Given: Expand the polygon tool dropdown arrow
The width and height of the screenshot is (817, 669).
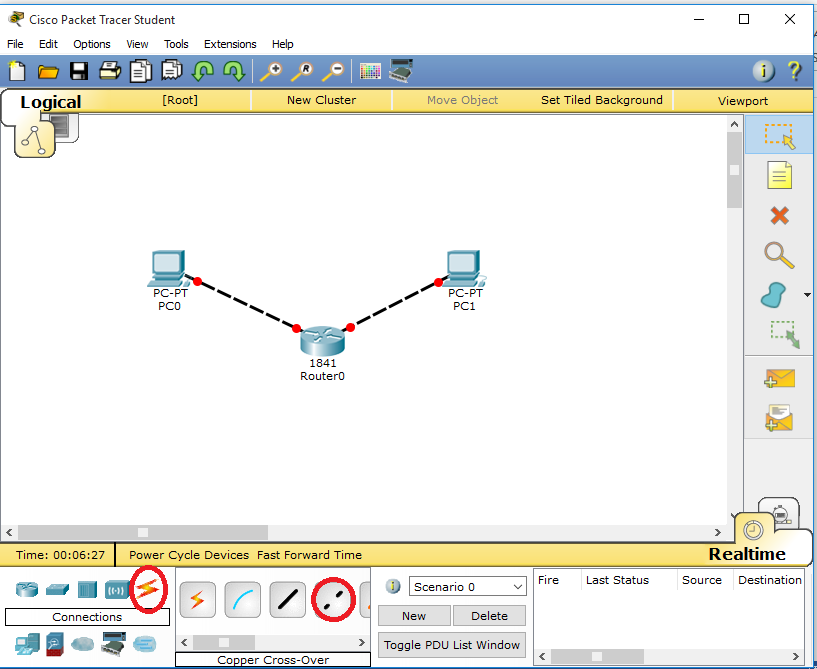Looking at the screenshot, I should [807, 295].
